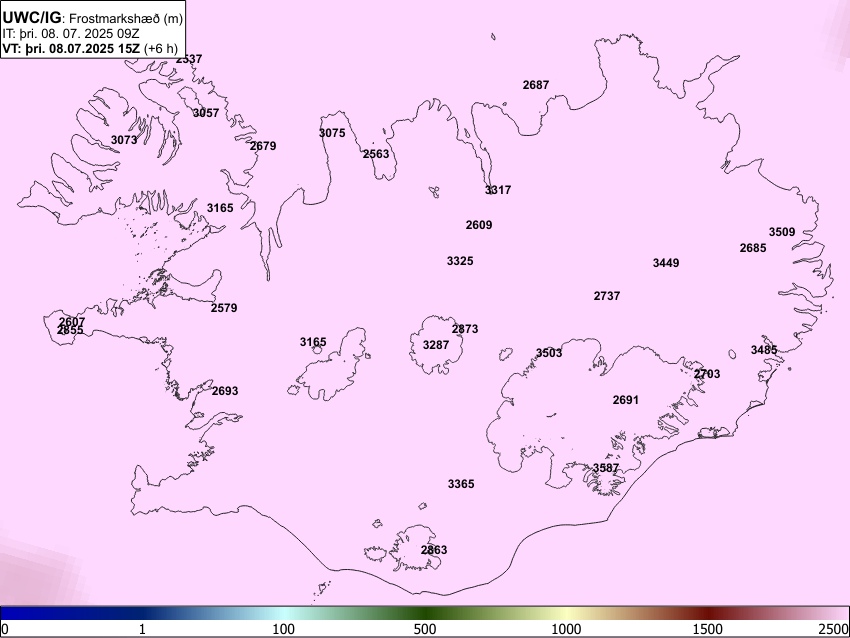Click the '1000' legend label
Image resolution: width=850 pixels, height=638 pixels.
point(566,629)
